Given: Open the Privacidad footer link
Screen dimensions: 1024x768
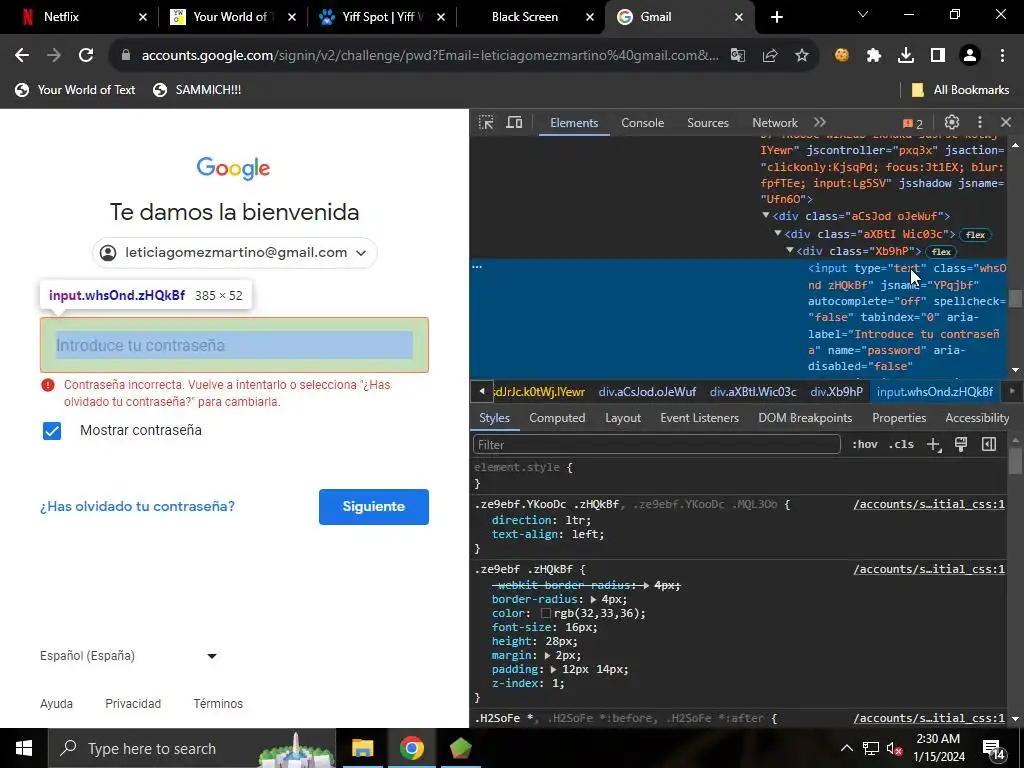Looking at the screenshot, I should 133,704.
